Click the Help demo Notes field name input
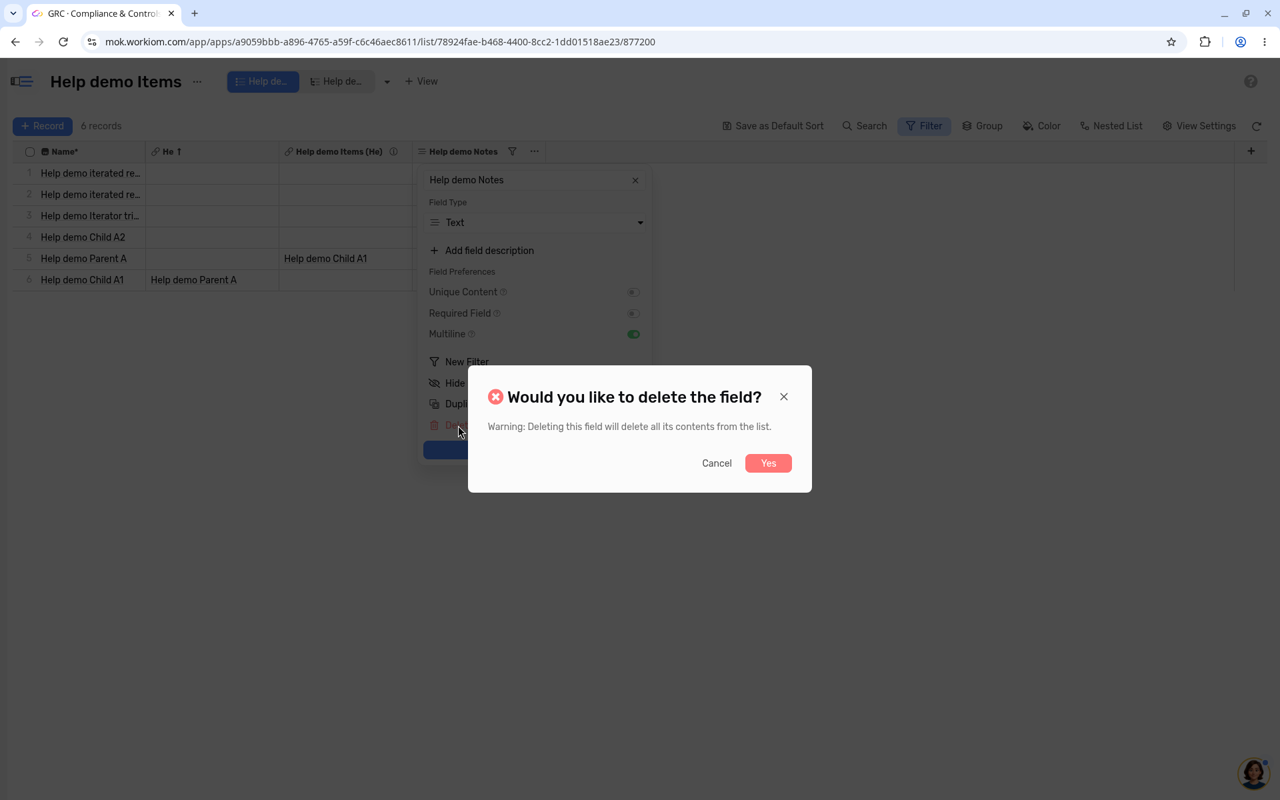Viewport: 1280px width, 800px height. click(x=526, y=180)
